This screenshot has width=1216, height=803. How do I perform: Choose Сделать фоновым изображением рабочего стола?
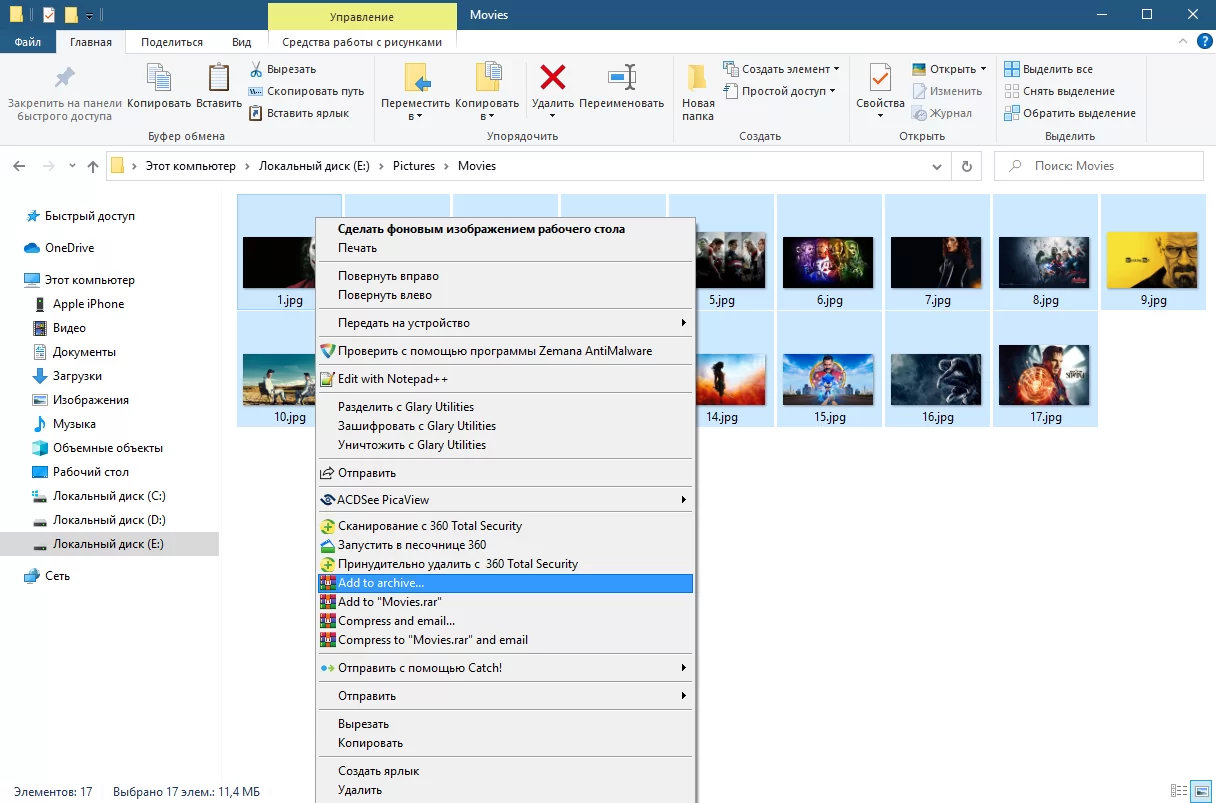(504, 229)
